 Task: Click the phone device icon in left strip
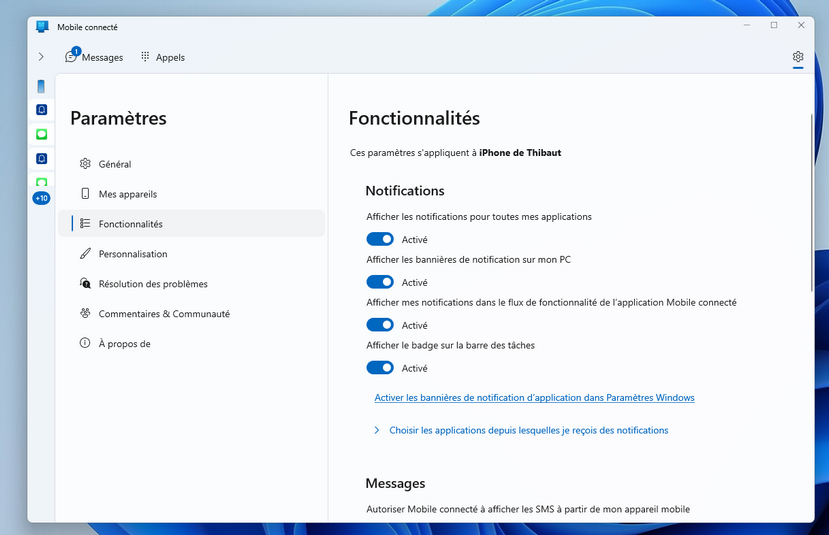click(x=41, y=86)
